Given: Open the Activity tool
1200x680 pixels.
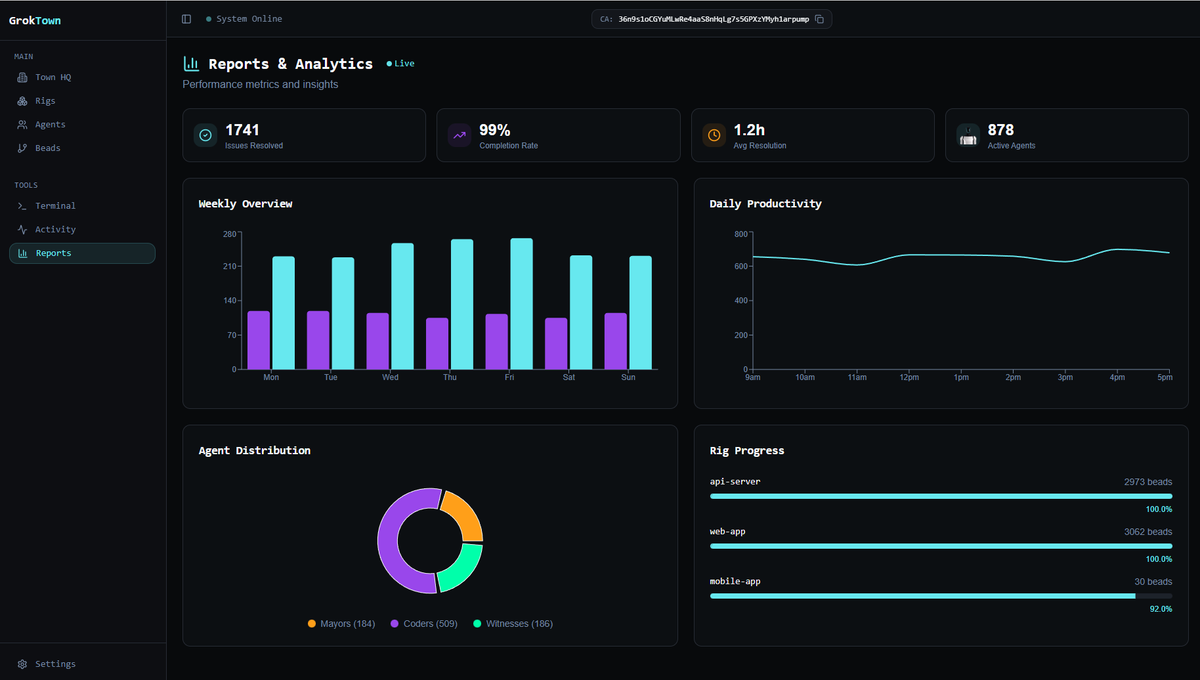Looking at the screenshot, I should click(x=82, y=229).
